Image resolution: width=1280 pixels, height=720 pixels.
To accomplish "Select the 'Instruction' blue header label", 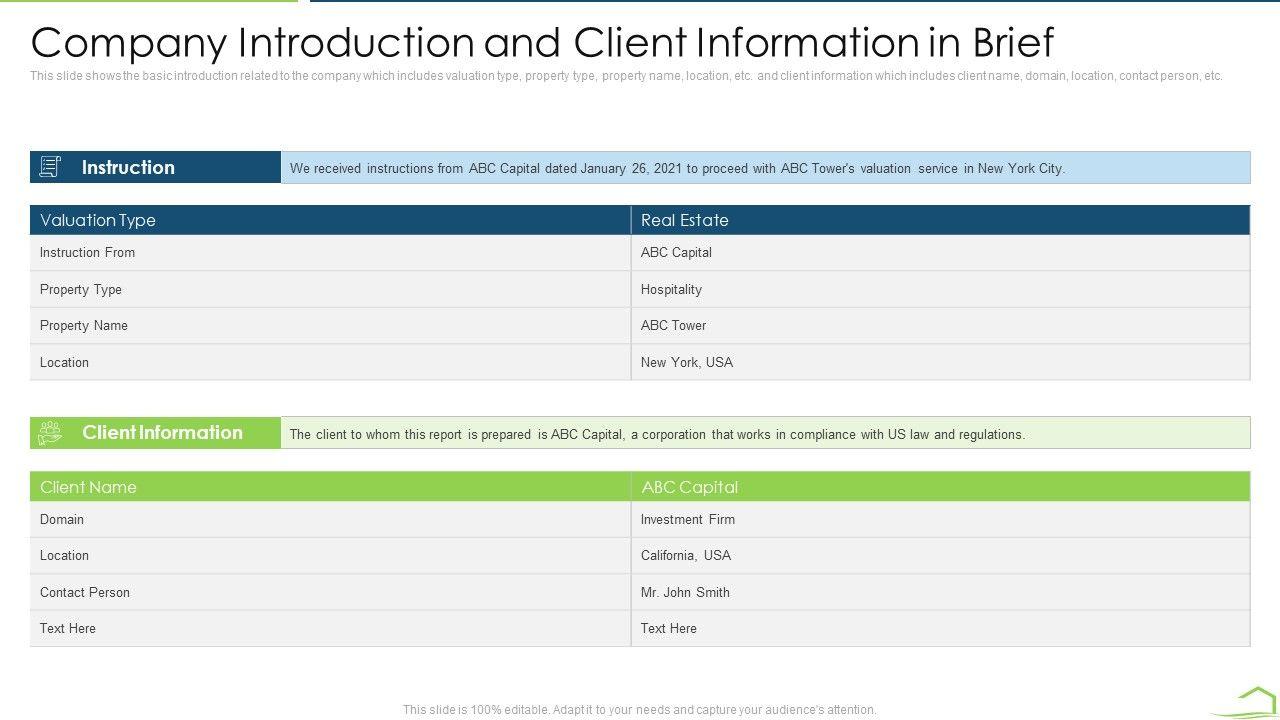I will 128,168.
